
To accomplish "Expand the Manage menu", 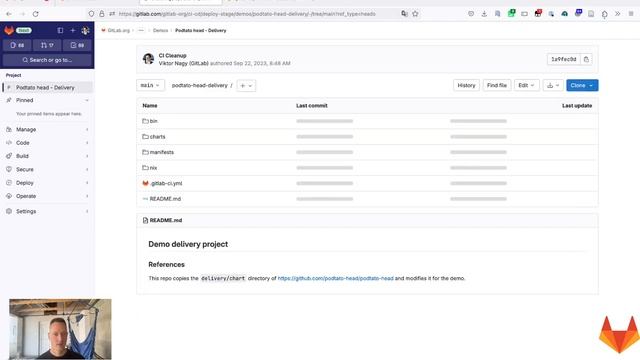I will pos(47,129).
